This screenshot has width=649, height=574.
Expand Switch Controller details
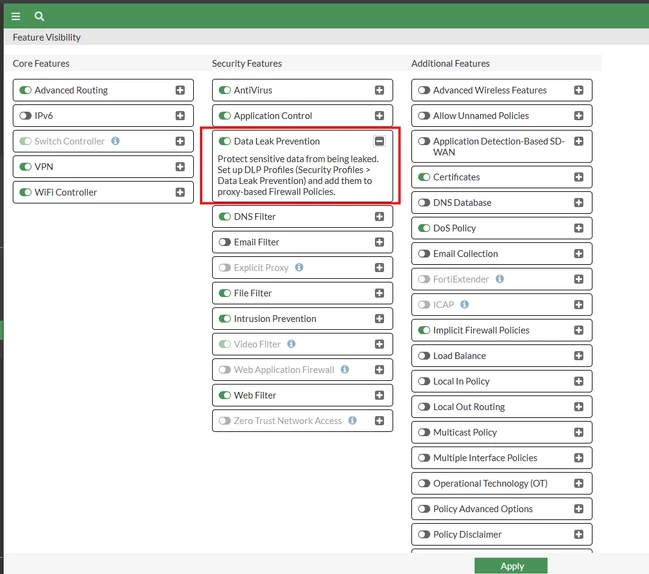tap(180, 141)
